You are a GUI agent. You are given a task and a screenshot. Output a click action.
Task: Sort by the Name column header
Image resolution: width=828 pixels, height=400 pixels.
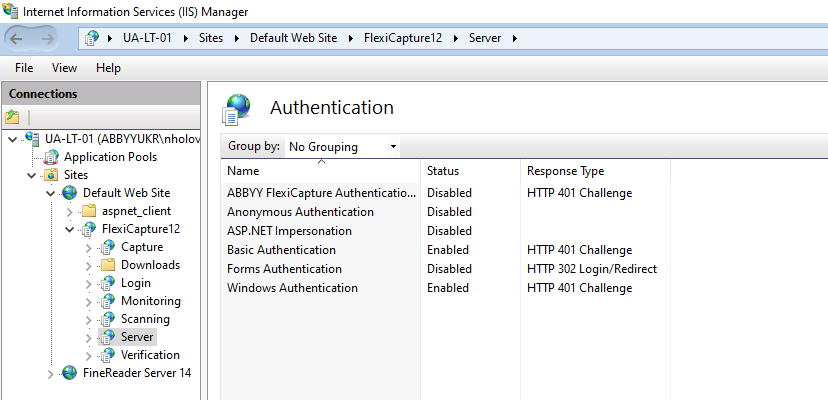[x=321, y=171]
